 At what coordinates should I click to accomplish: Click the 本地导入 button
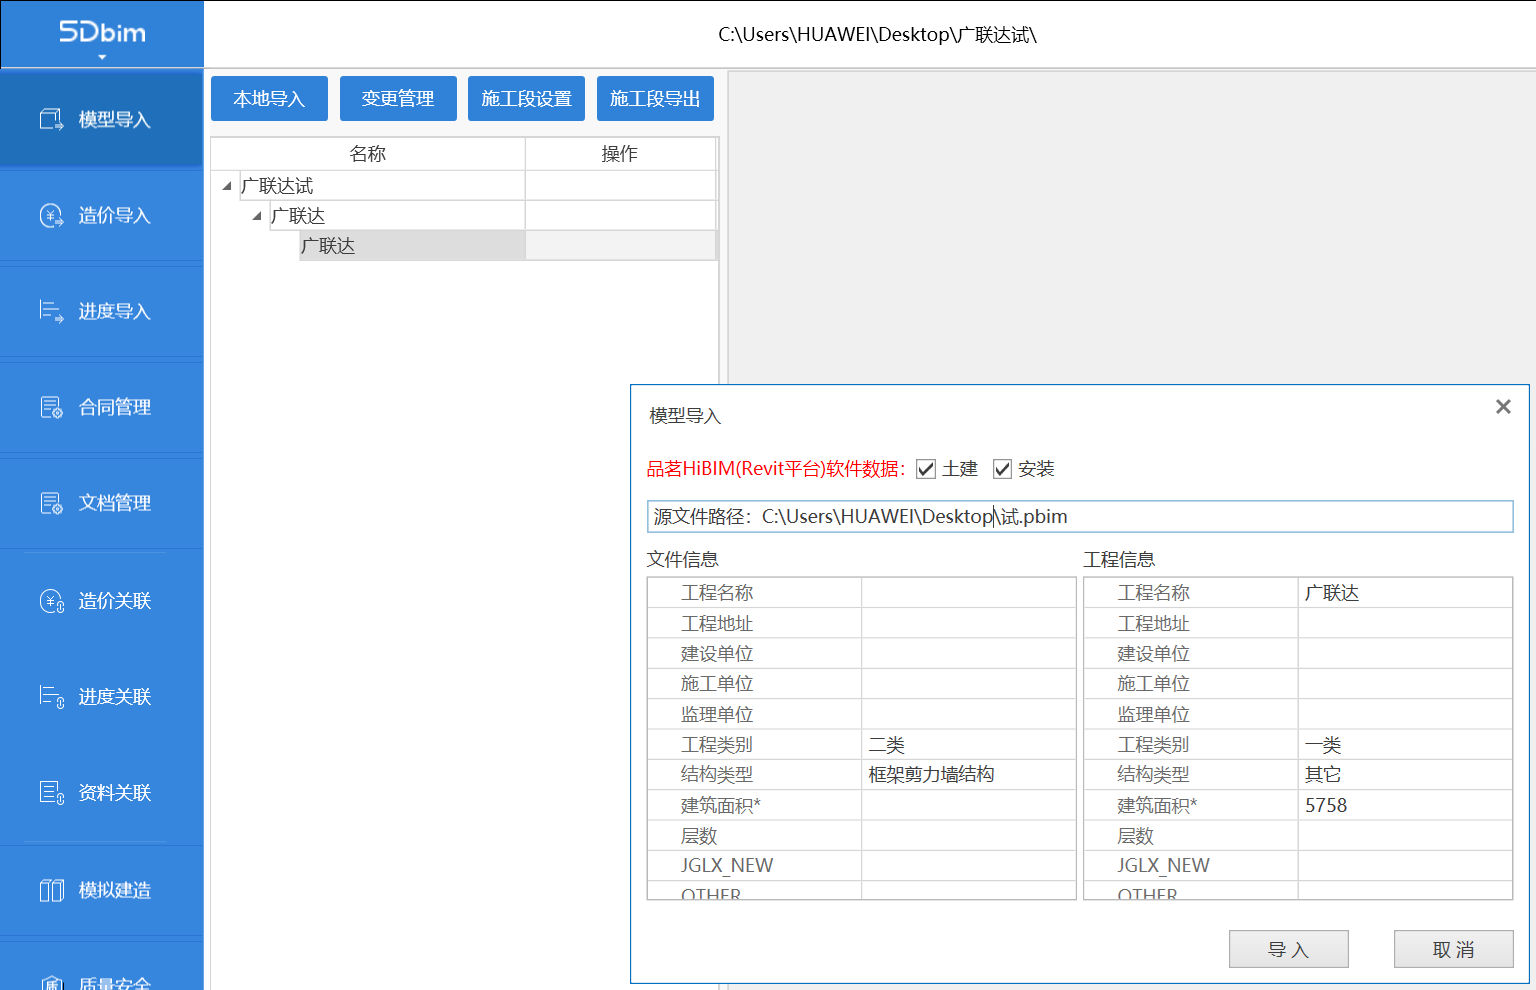click(x=269, y=99)
